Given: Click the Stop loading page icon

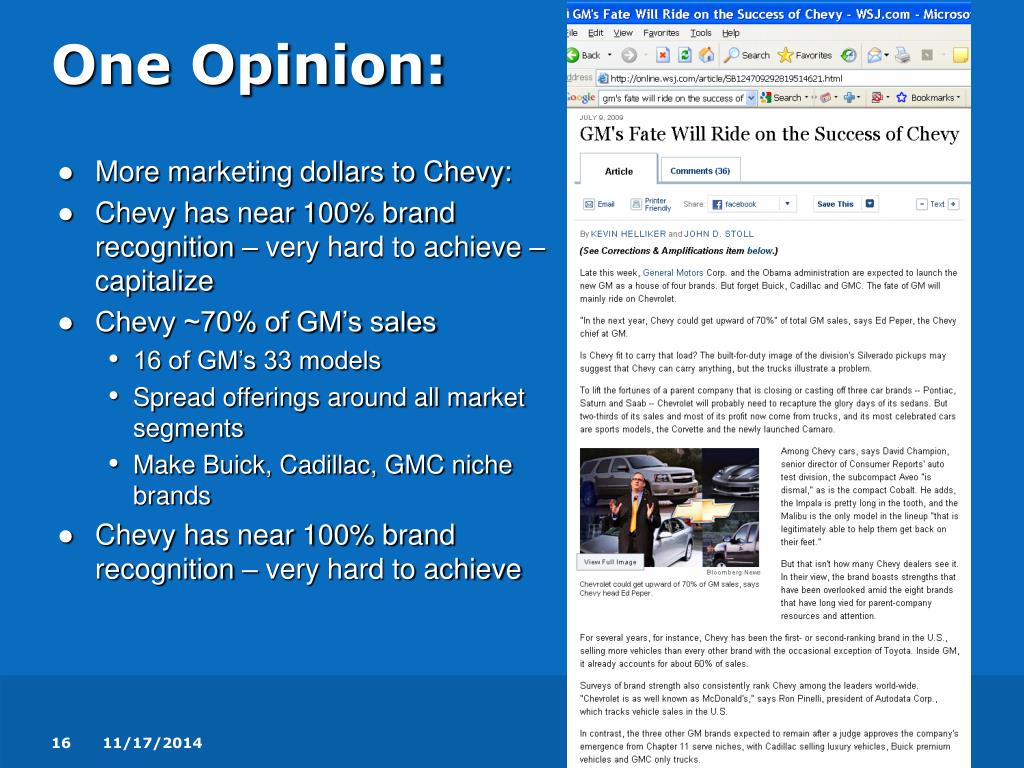Looking at the screenshot, I should (x=663, y=56).
